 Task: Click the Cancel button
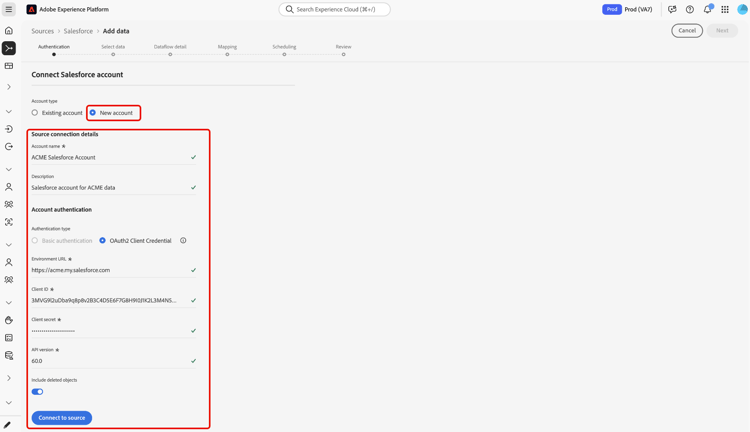click(x=687, y=31)
